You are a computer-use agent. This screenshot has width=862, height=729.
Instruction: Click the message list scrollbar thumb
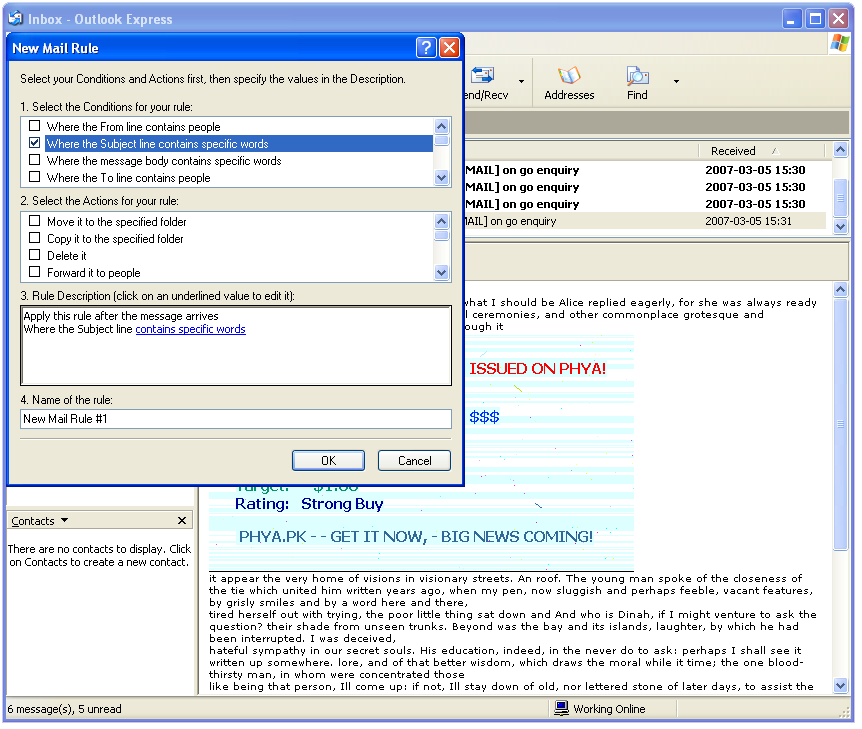pyautogui.click(x=841, y=198)
